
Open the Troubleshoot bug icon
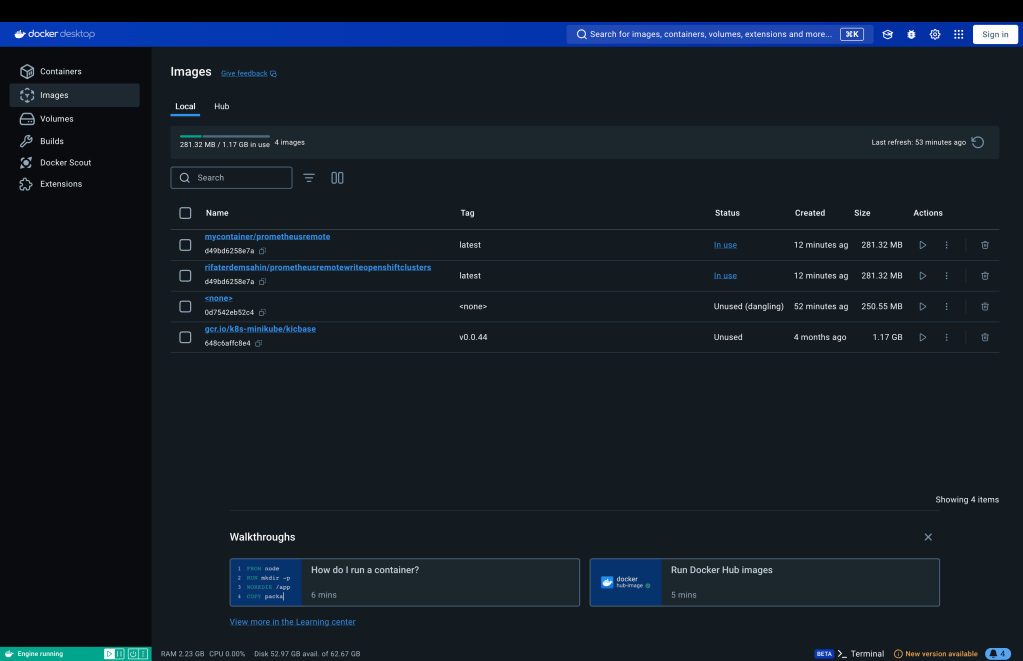coord(911,35)
